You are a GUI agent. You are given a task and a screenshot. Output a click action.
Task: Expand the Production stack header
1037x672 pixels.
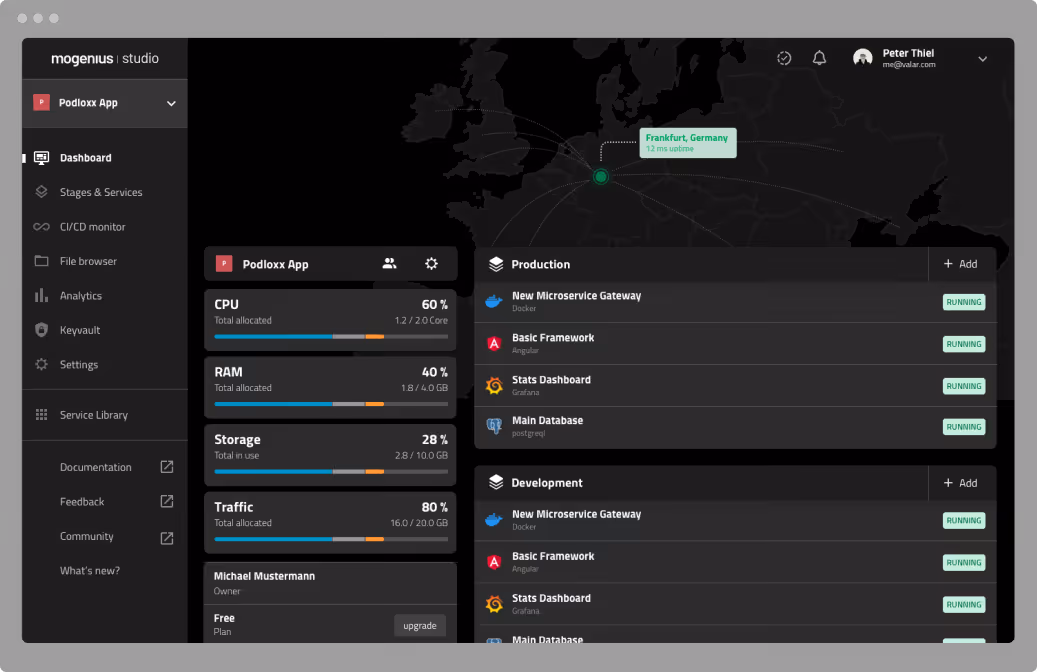pyautogui.click(x=540, y=264)
